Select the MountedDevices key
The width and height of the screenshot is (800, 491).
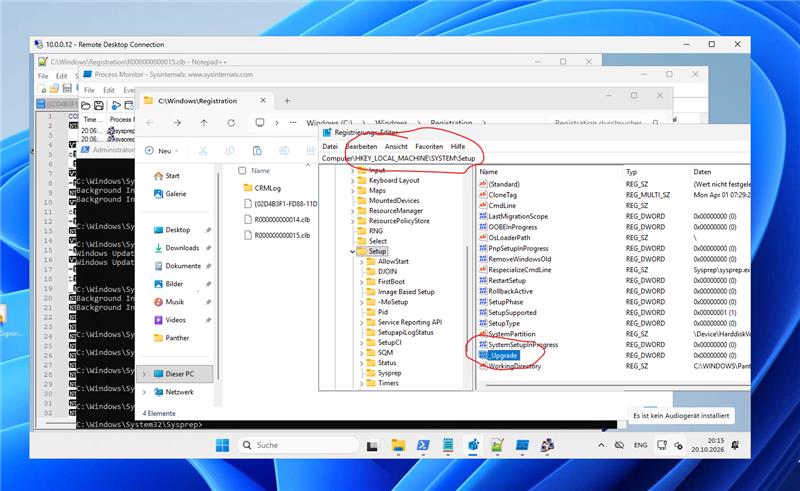tap(394, 201)
